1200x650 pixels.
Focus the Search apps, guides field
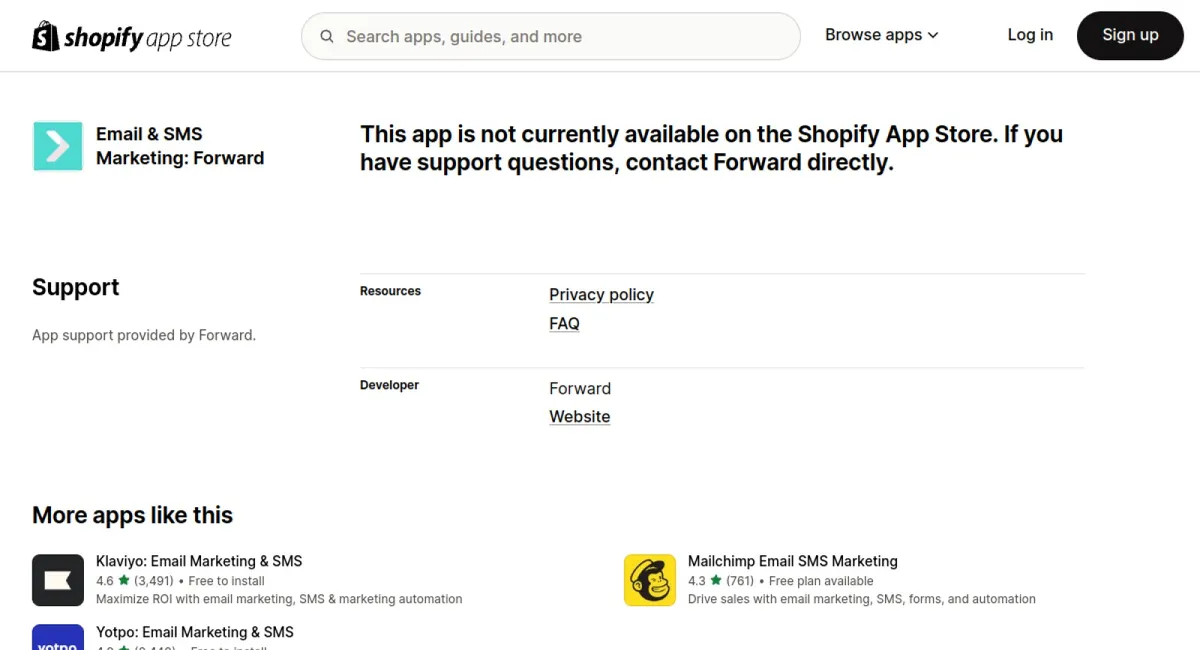click(551, 36)
